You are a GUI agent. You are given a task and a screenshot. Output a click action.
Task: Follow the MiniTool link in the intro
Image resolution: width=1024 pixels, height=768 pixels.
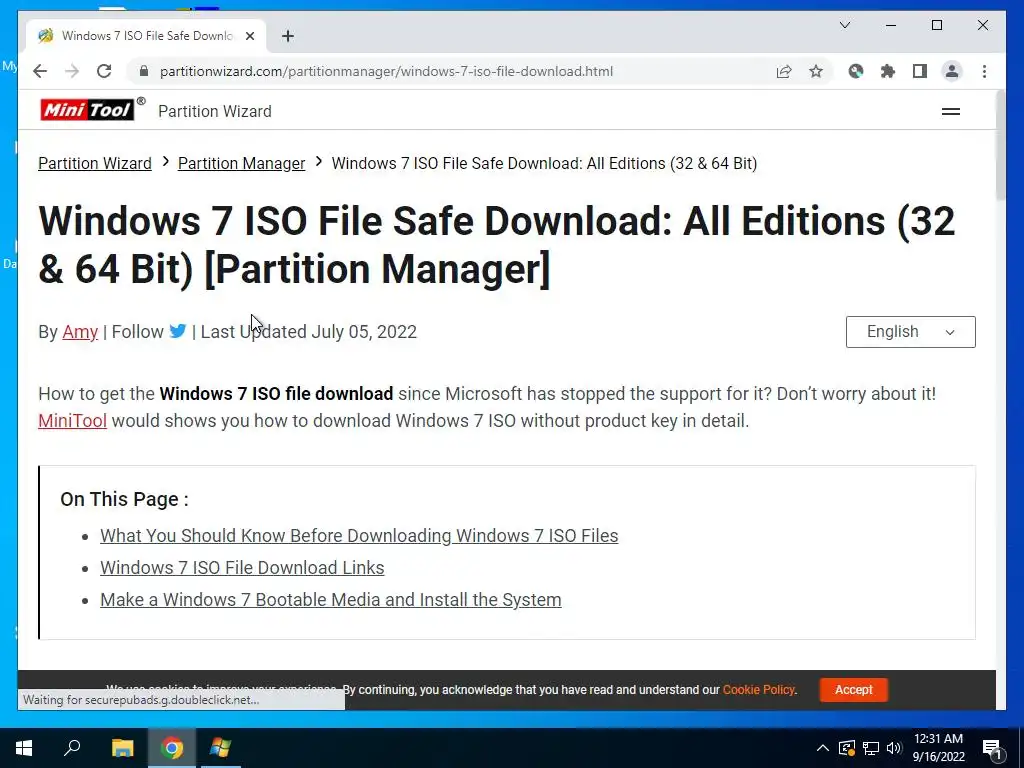pos(72,421)
